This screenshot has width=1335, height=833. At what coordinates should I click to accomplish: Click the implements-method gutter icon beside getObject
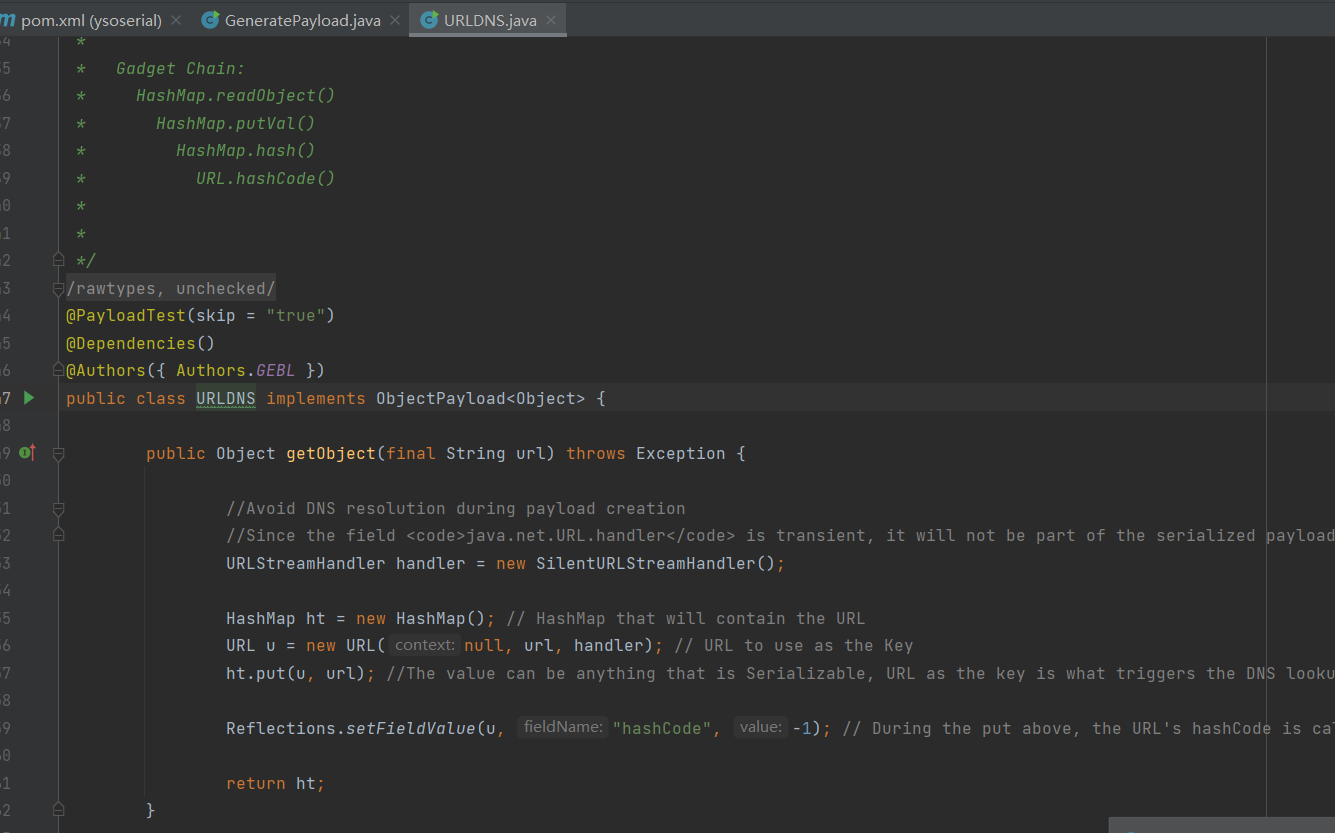point(27,453)
